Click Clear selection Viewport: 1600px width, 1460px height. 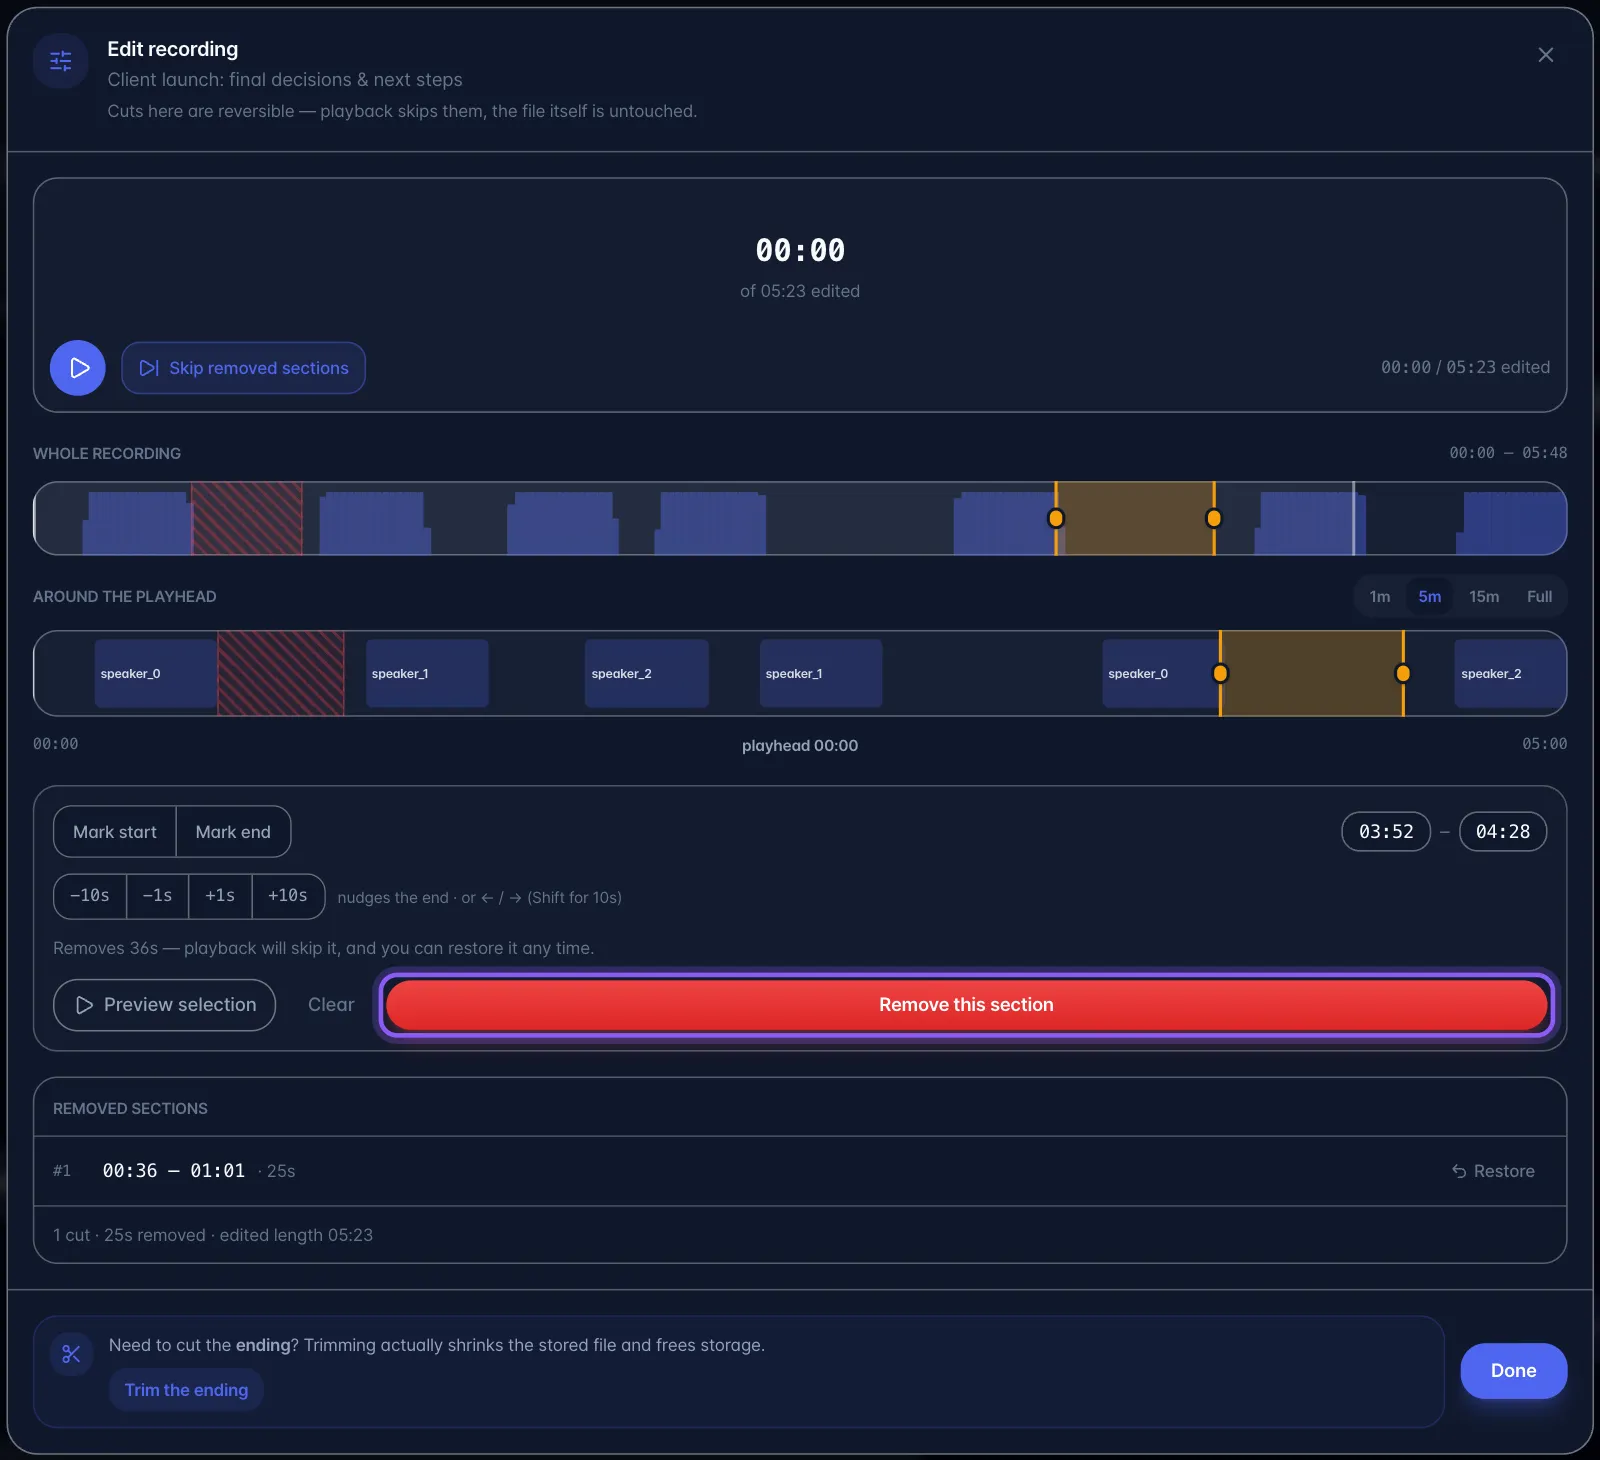331,1005
